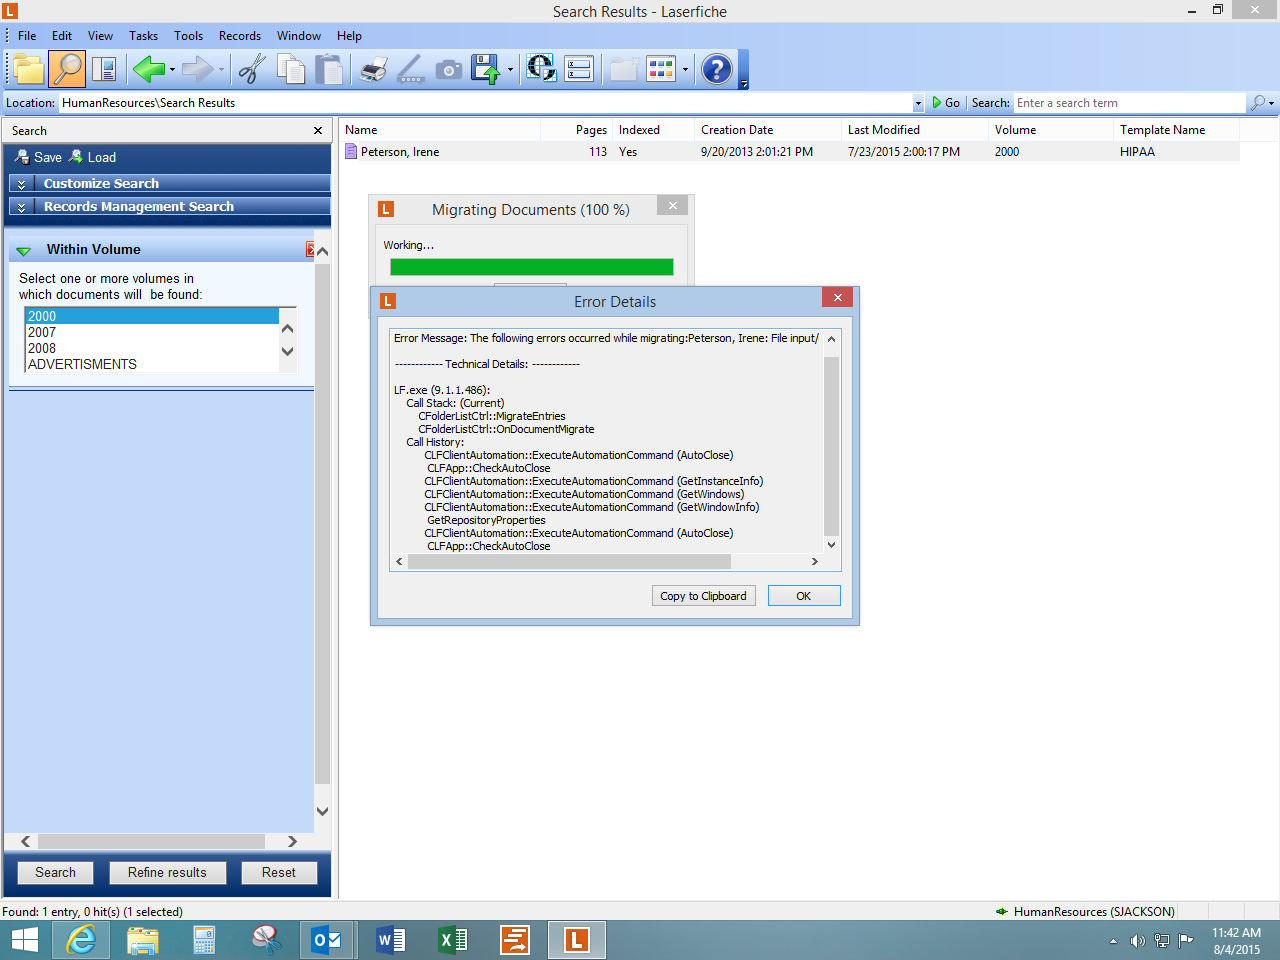
Task: Open the metadata fields toolbar icon
Action: point(579,69)
